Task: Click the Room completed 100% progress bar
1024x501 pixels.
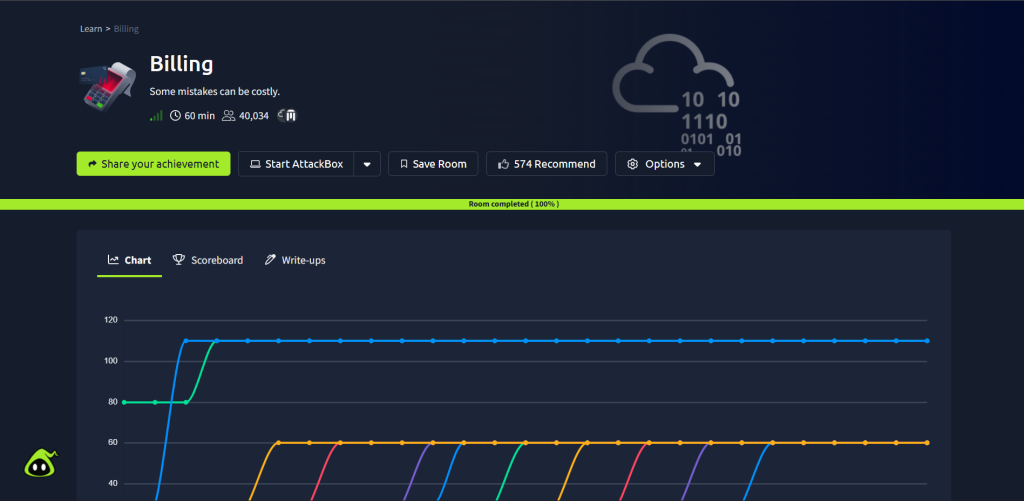Action: 512,204
